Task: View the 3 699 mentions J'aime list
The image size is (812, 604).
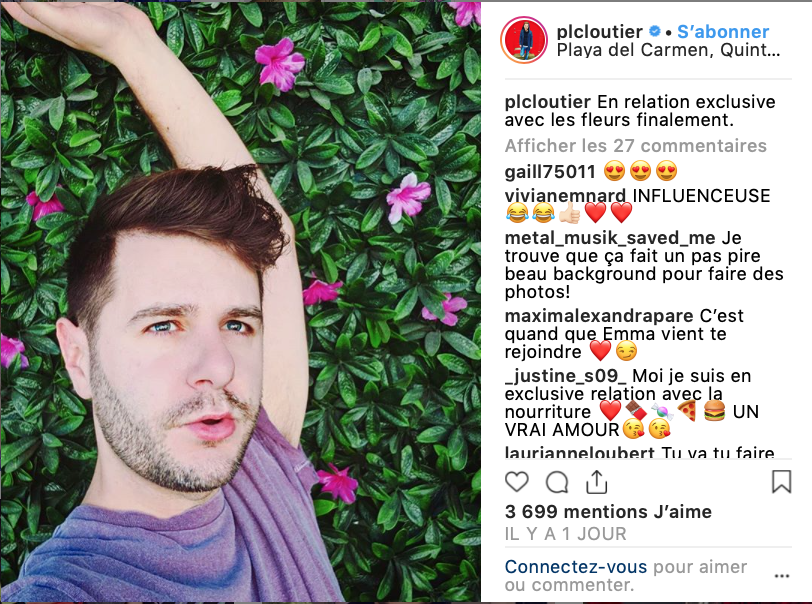Action: click(x=608, y=512)
